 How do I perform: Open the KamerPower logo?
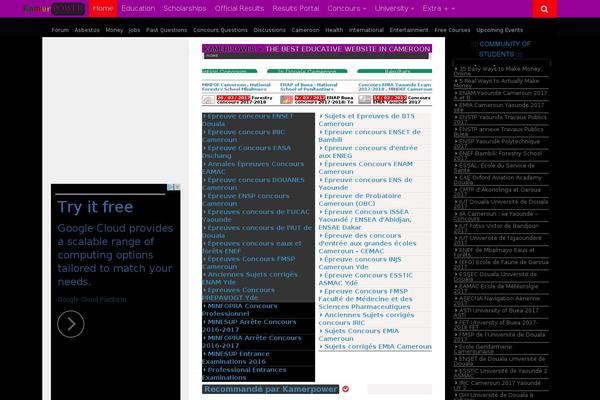click(x=54, y=8)
